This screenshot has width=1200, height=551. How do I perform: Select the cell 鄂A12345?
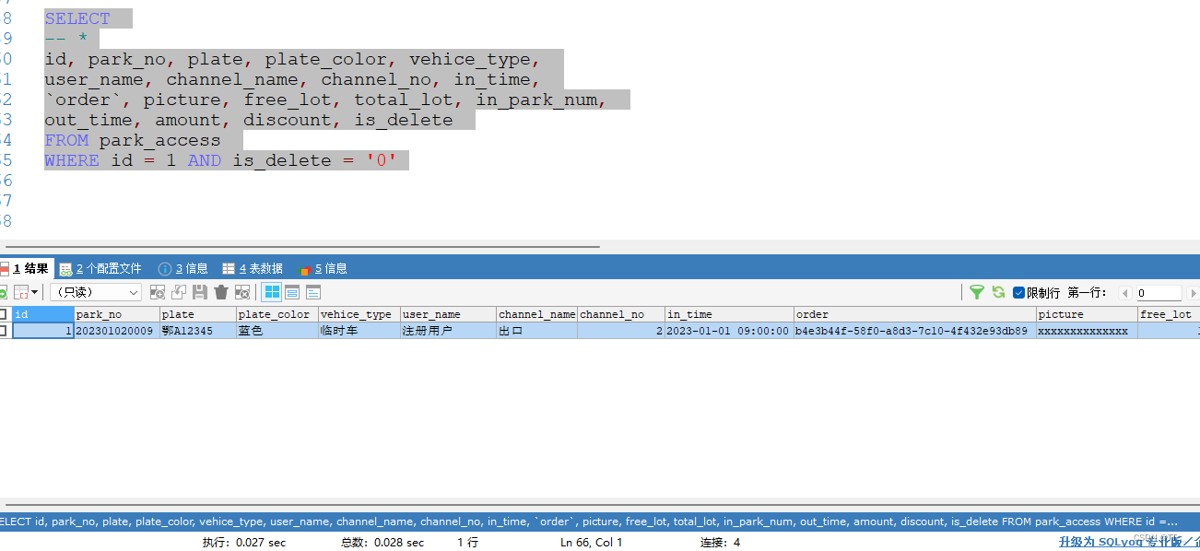coord(198,330)
